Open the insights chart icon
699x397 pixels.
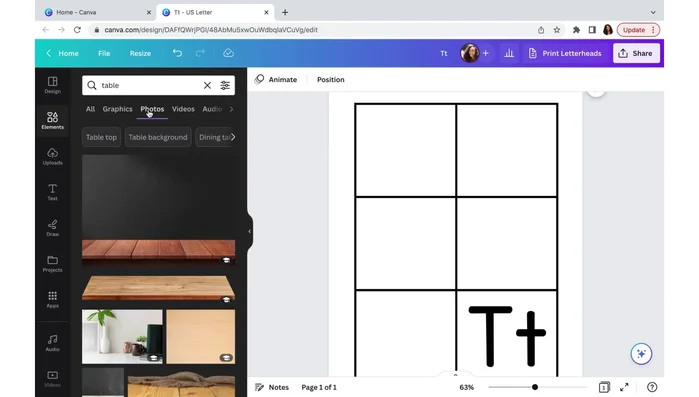click(x=509, y=53)
